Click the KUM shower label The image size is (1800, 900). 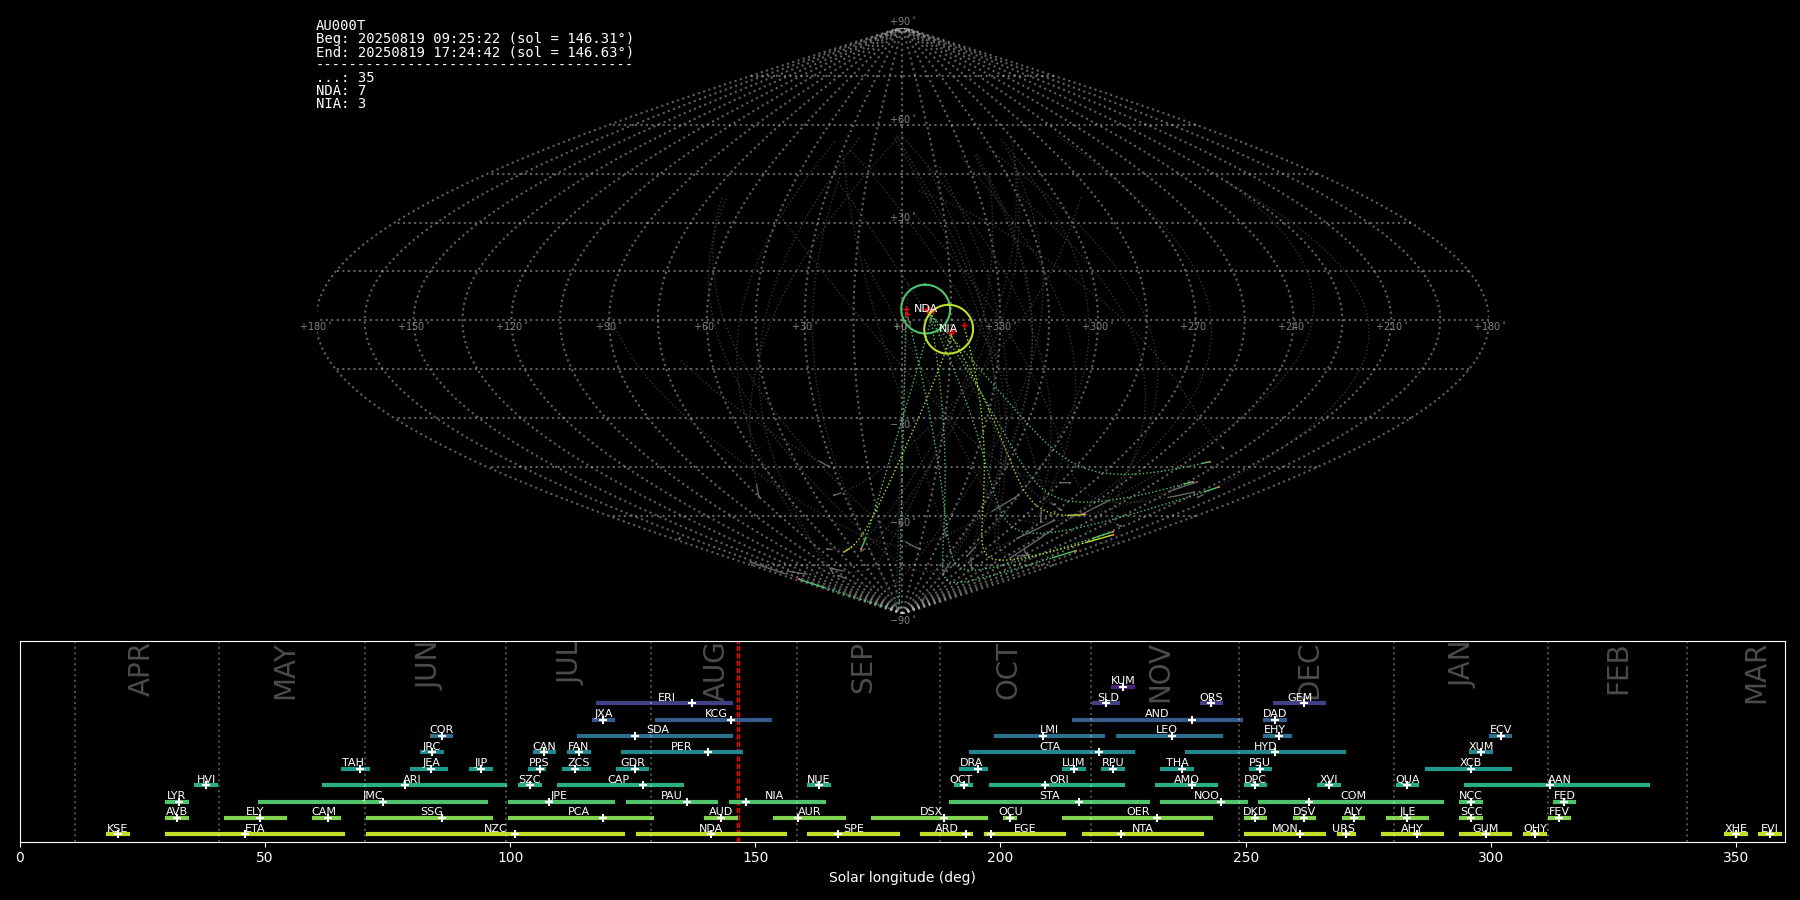pyautogui.click(x=1123, y=681)
